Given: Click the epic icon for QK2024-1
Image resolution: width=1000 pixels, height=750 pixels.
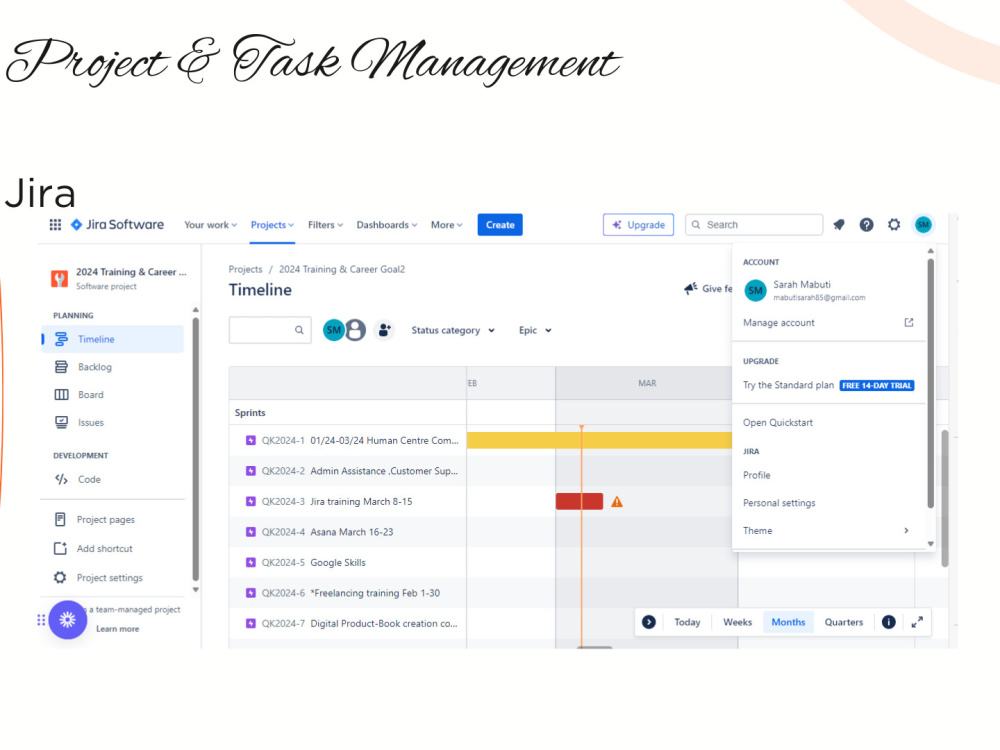Looking at the screenshot, I should pyautogui.click(x=251, y=440).
